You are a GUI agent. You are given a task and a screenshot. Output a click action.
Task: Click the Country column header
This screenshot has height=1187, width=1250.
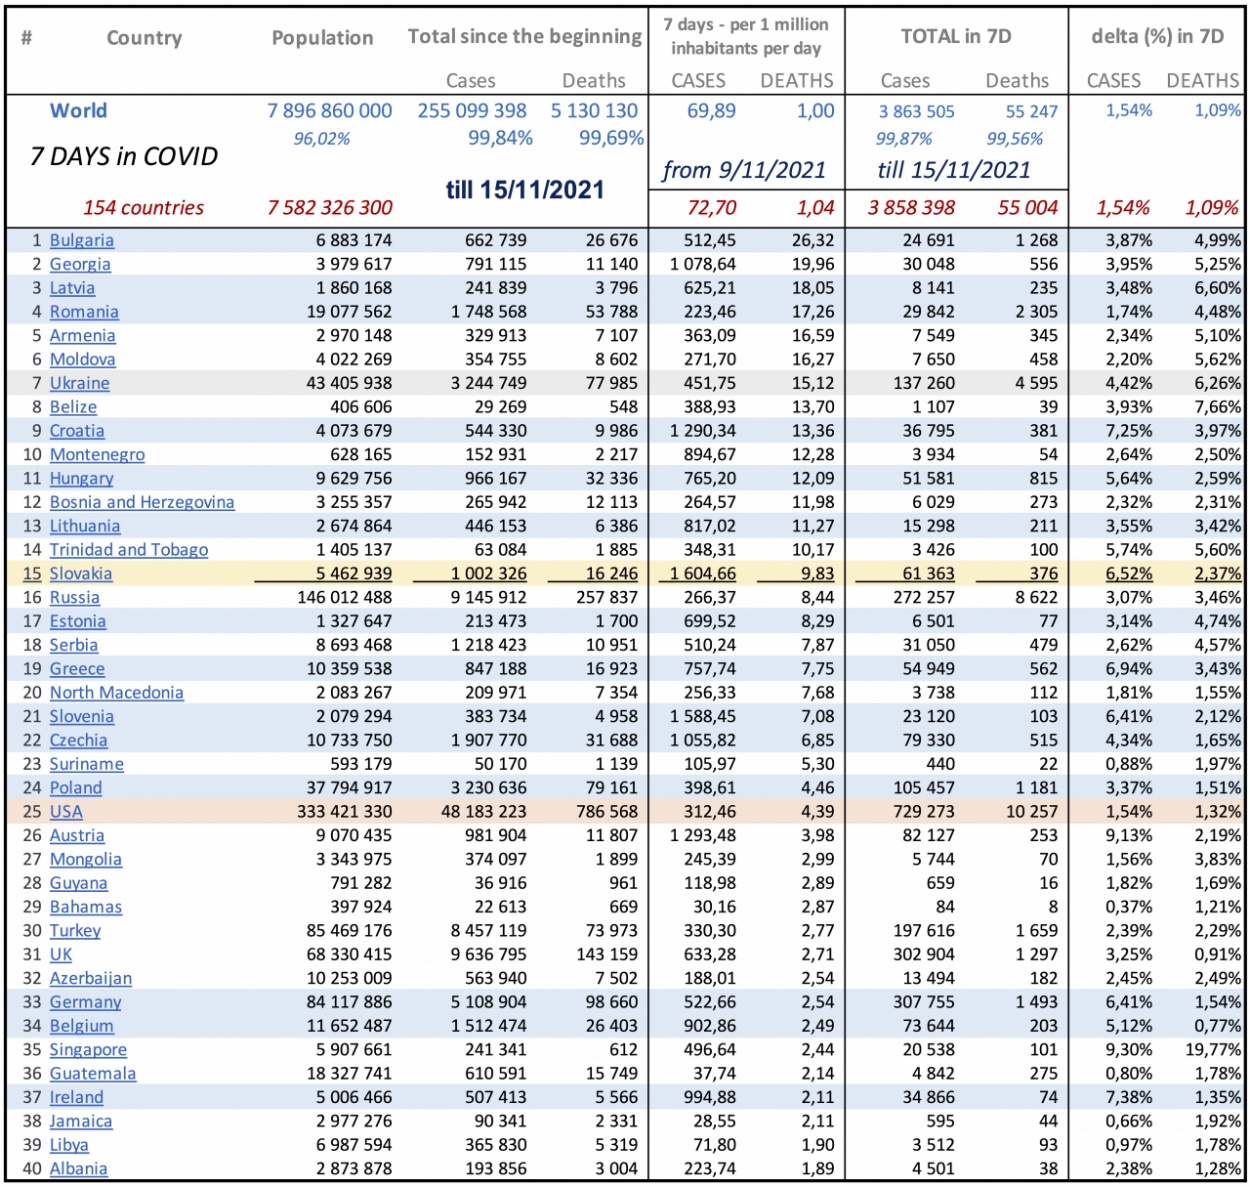point(144,38)
